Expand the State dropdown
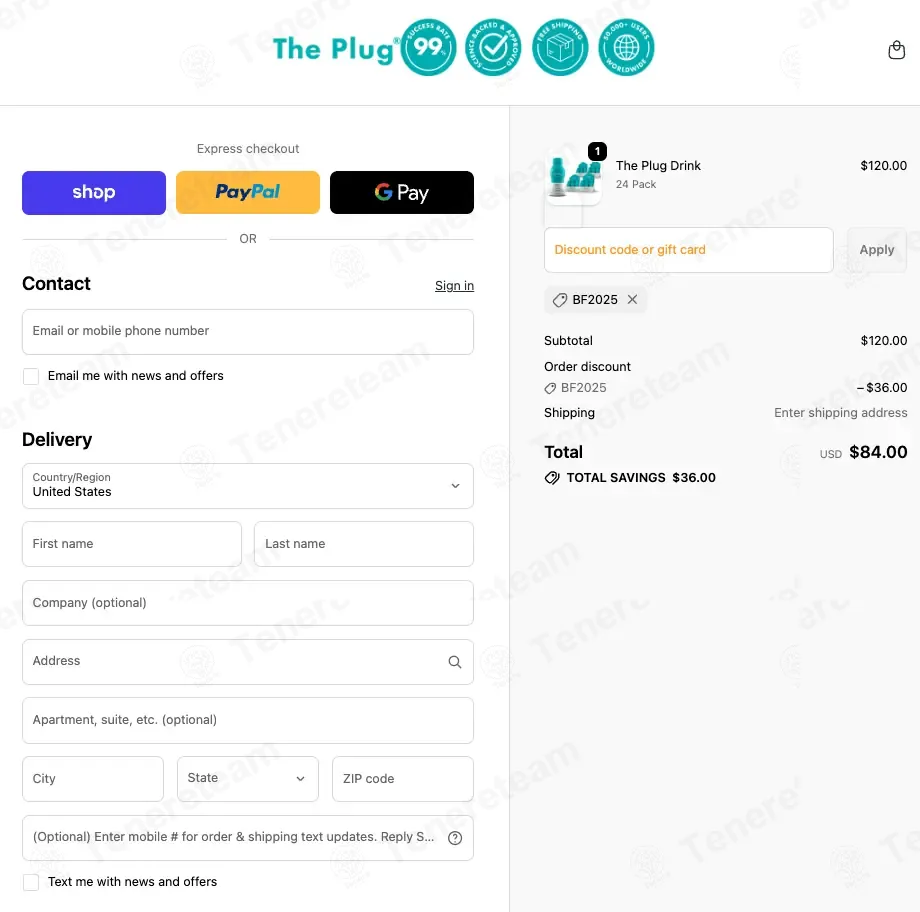 coord(248,779)
